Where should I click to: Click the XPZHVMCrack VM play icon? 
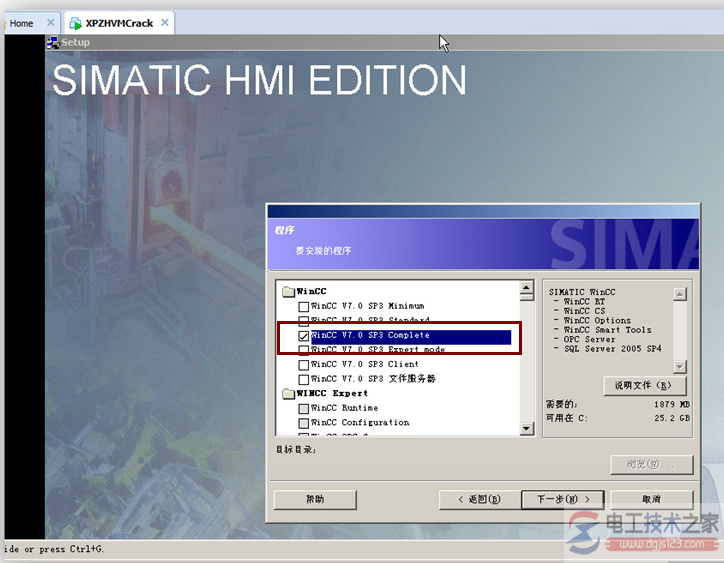[x=75, y=23]
